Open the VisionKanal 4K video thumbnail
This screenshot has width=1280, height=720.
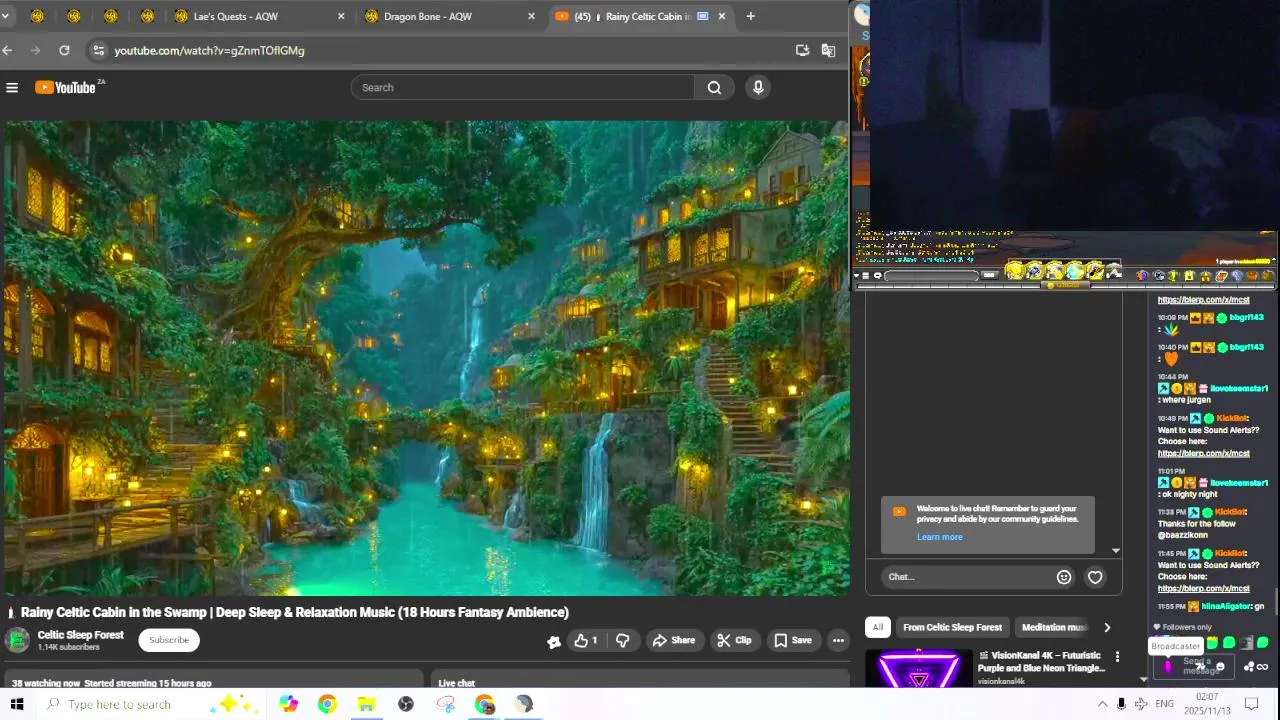click(x=918, y=668)
